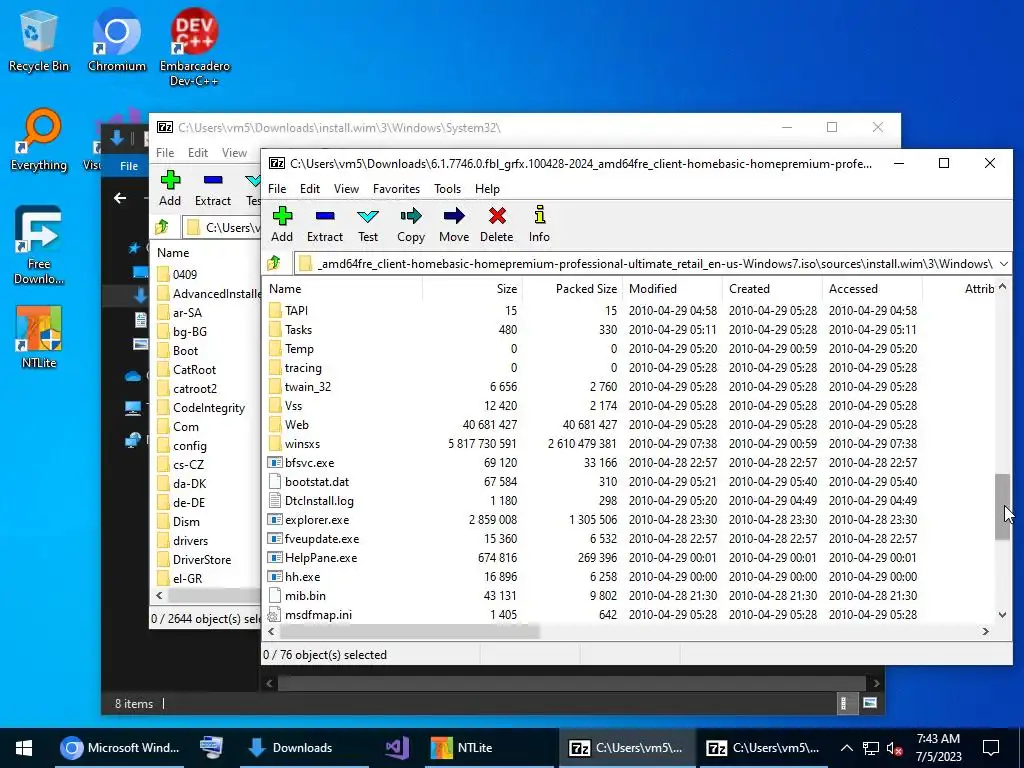Open Recycle Bin desktop icon
Screen dimensions: 1024x768
(x=39, y=40)
